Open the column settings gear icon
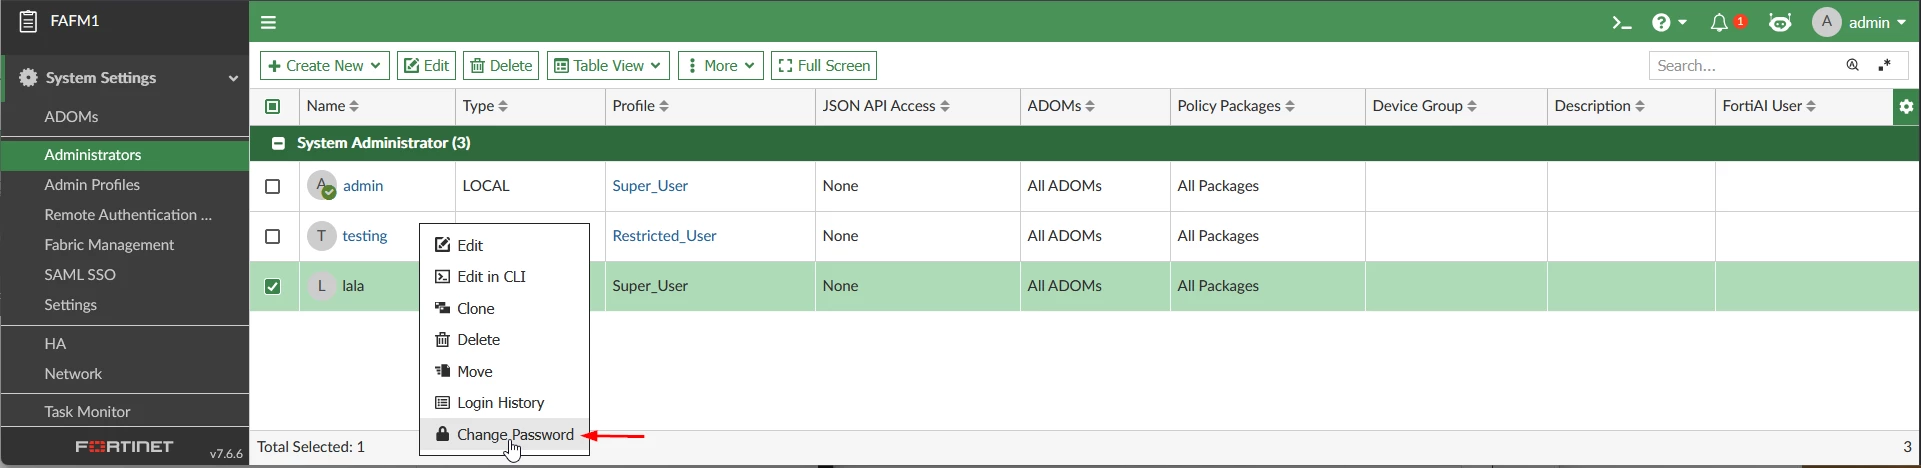This screenshot has height=468, width=1921. (x=1906, y=106)
